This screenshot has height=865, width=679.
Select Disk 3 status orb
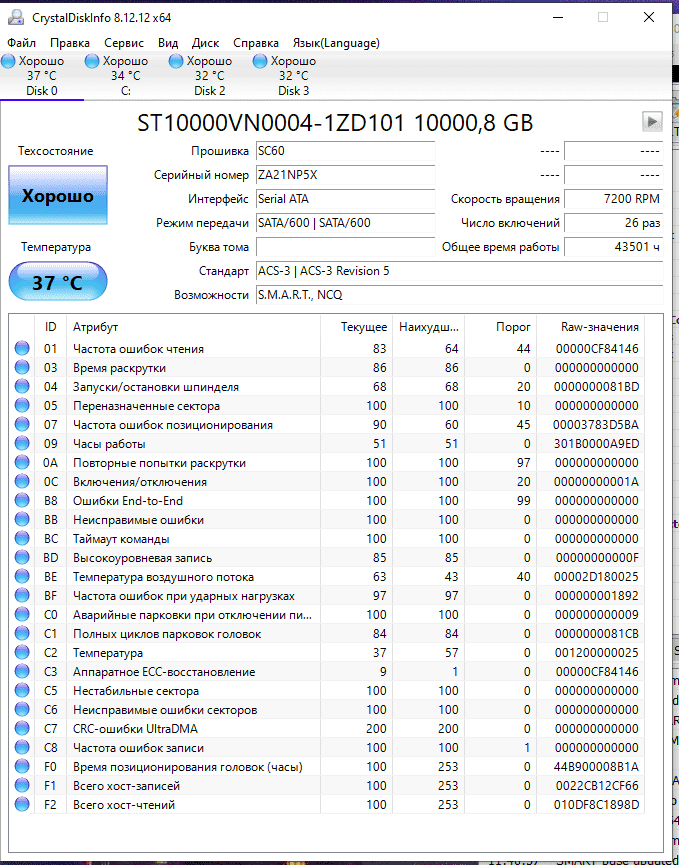click(261, 62)
